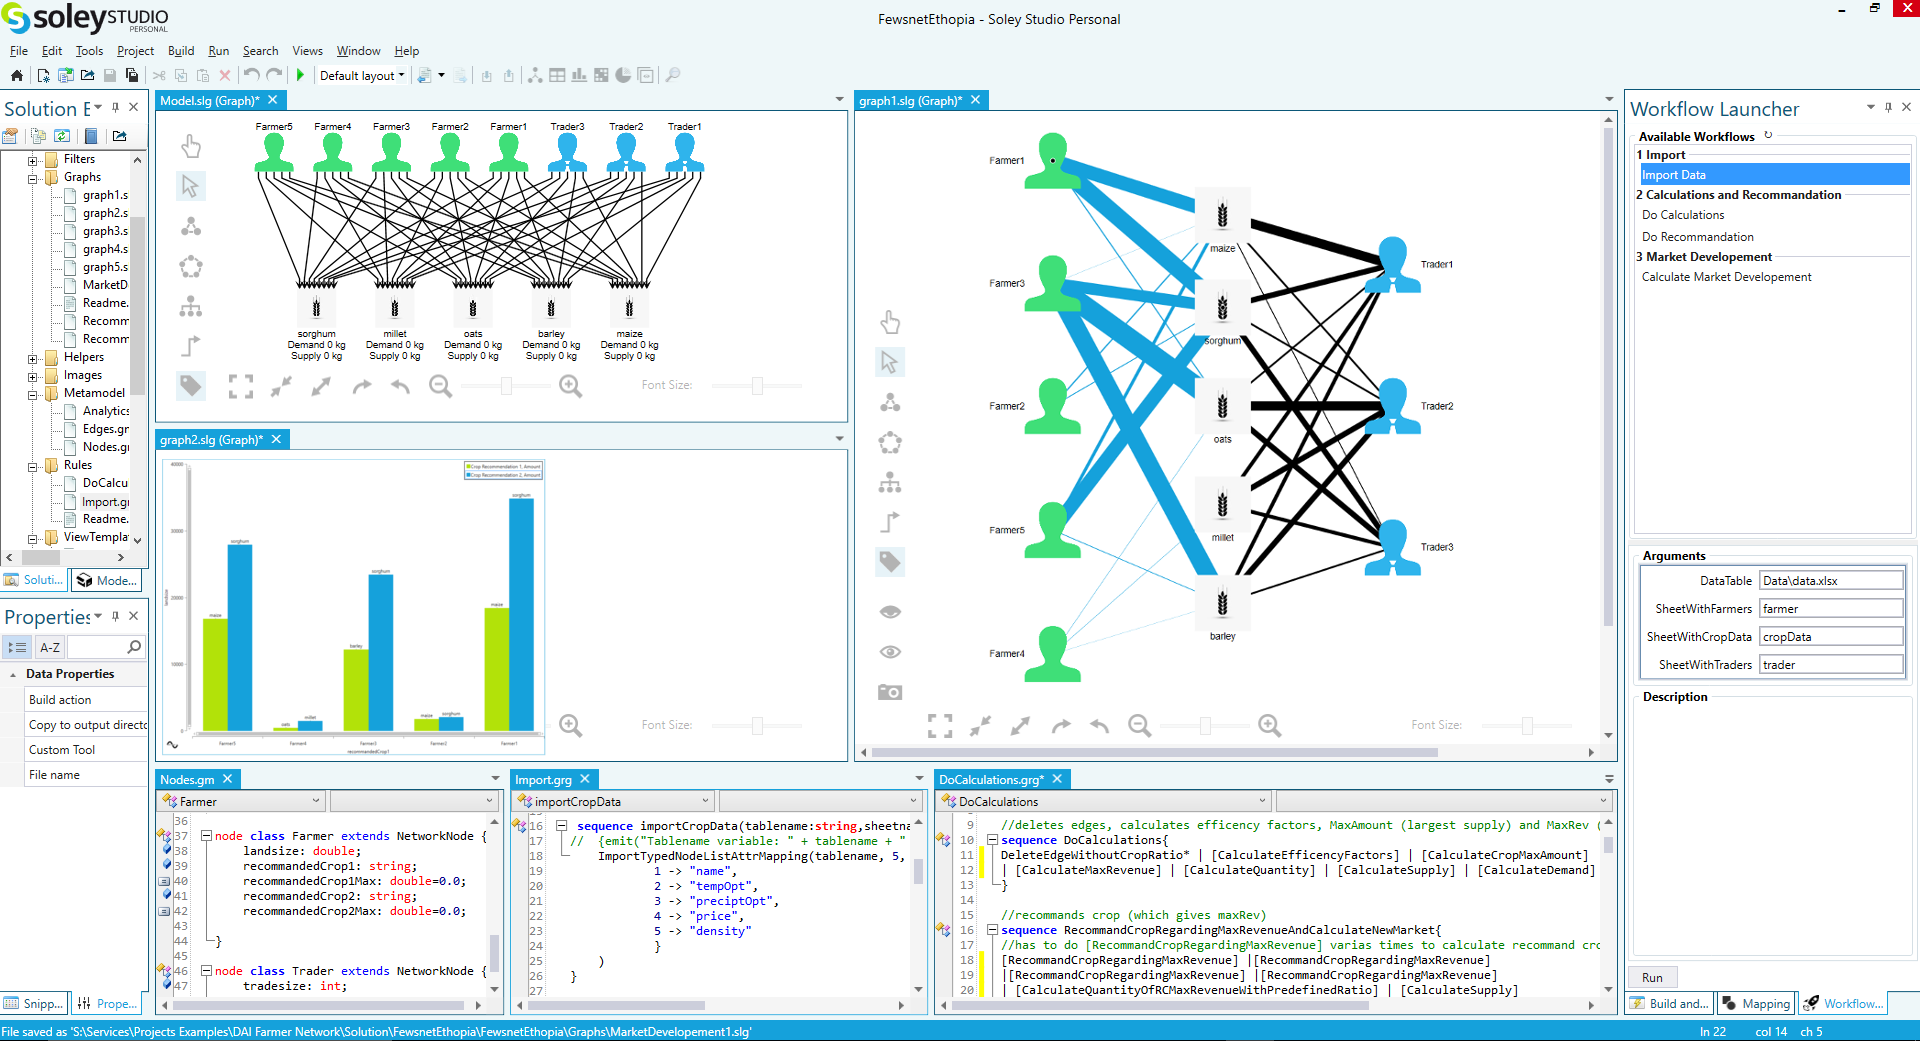Select the Do Calculations workflow
Screen dimensions: 1920x1041
(x=1683, y=215)
